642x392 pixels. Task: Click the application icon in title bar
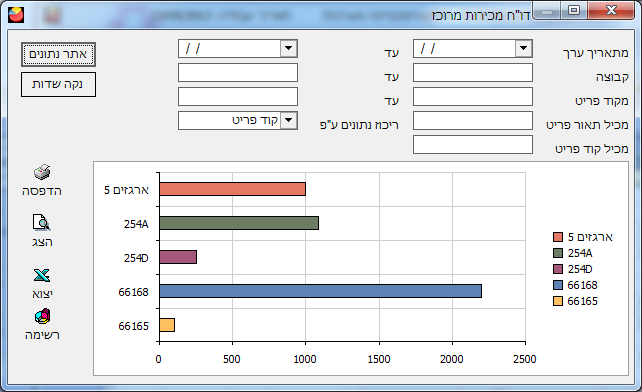pos(16,15)
